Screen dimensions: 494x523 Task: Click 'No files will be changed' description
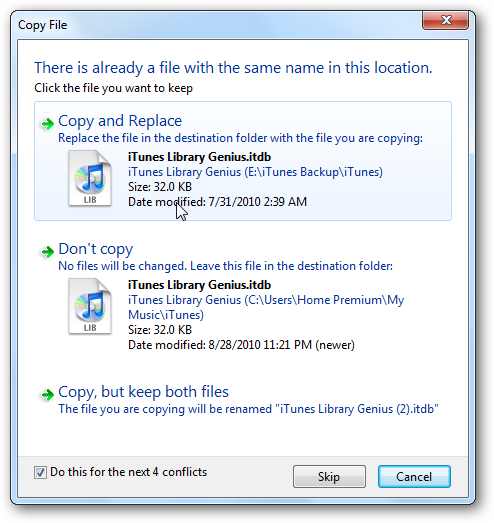click(x=225, y=266)
